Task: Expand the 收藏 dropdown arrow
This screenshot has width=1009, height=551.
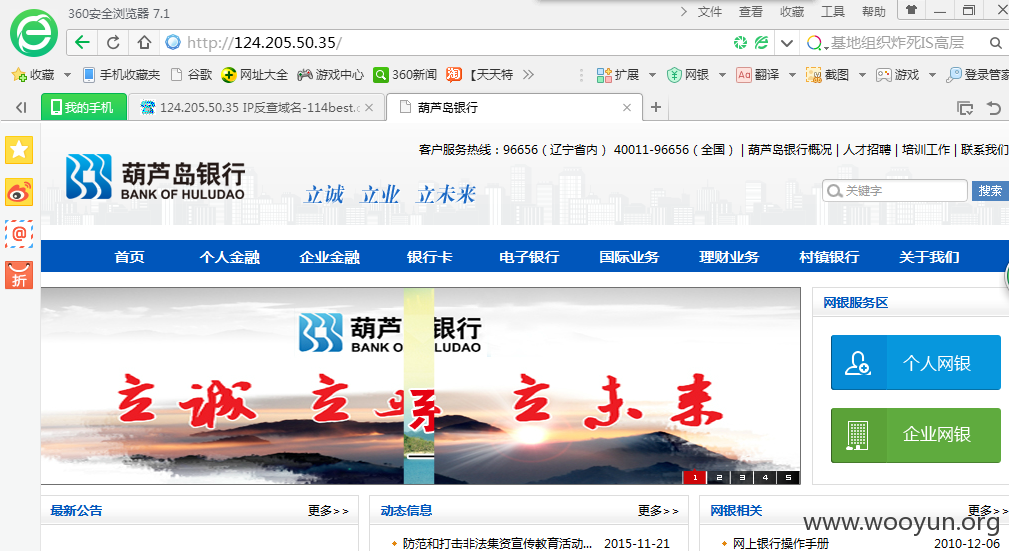Action: click(67, 75)
